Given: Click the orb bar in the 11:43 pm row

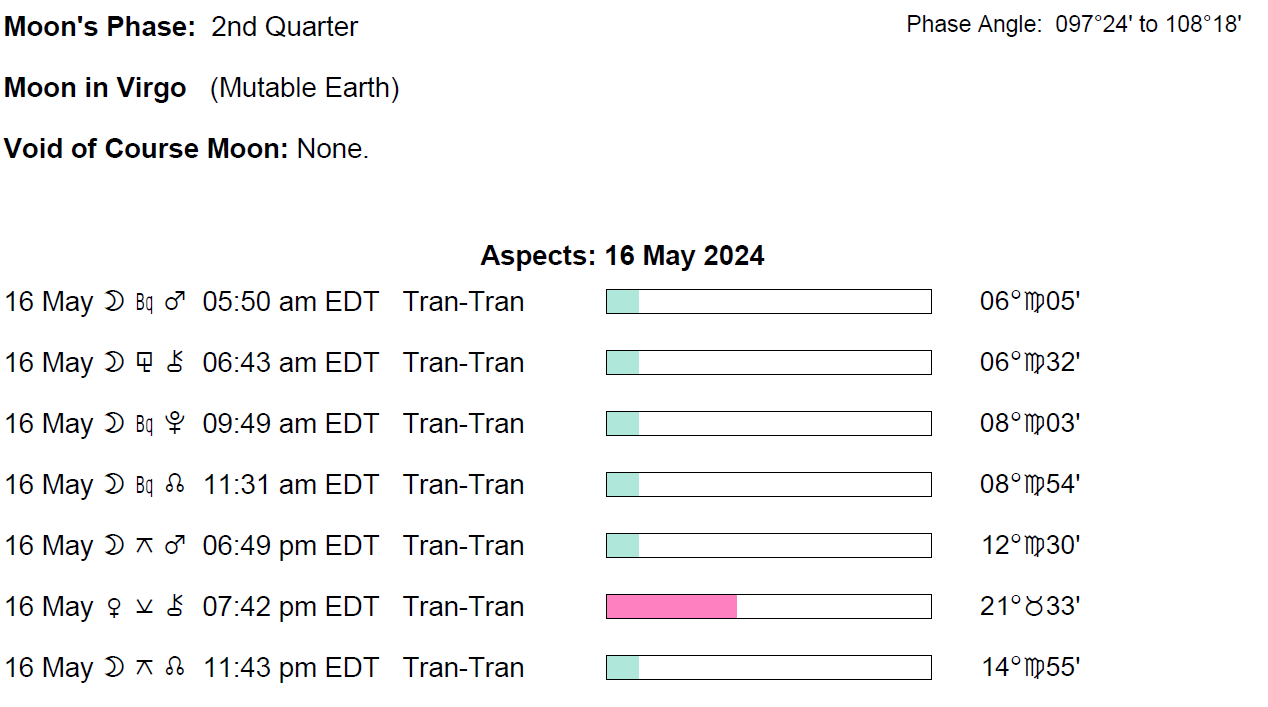Looking at the screenshot, I should click(768, 668).
